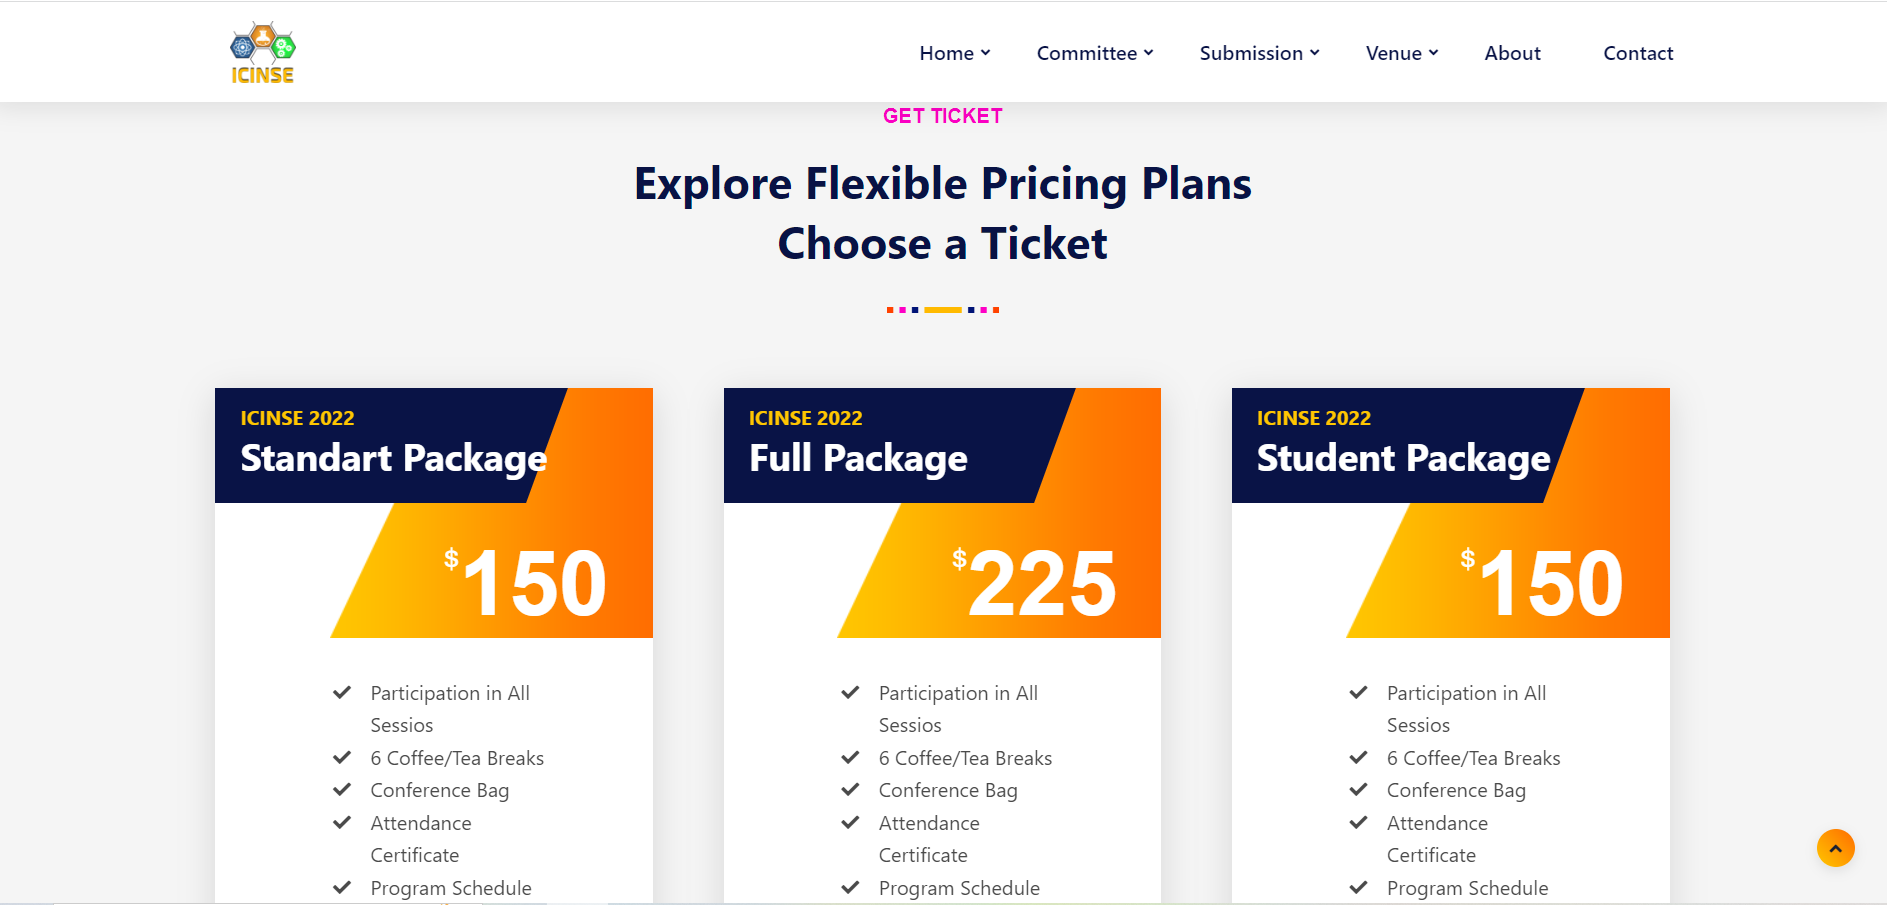Click the GET TICKET label
This screenshot has height=905, width=1887.
pos(942,116)
